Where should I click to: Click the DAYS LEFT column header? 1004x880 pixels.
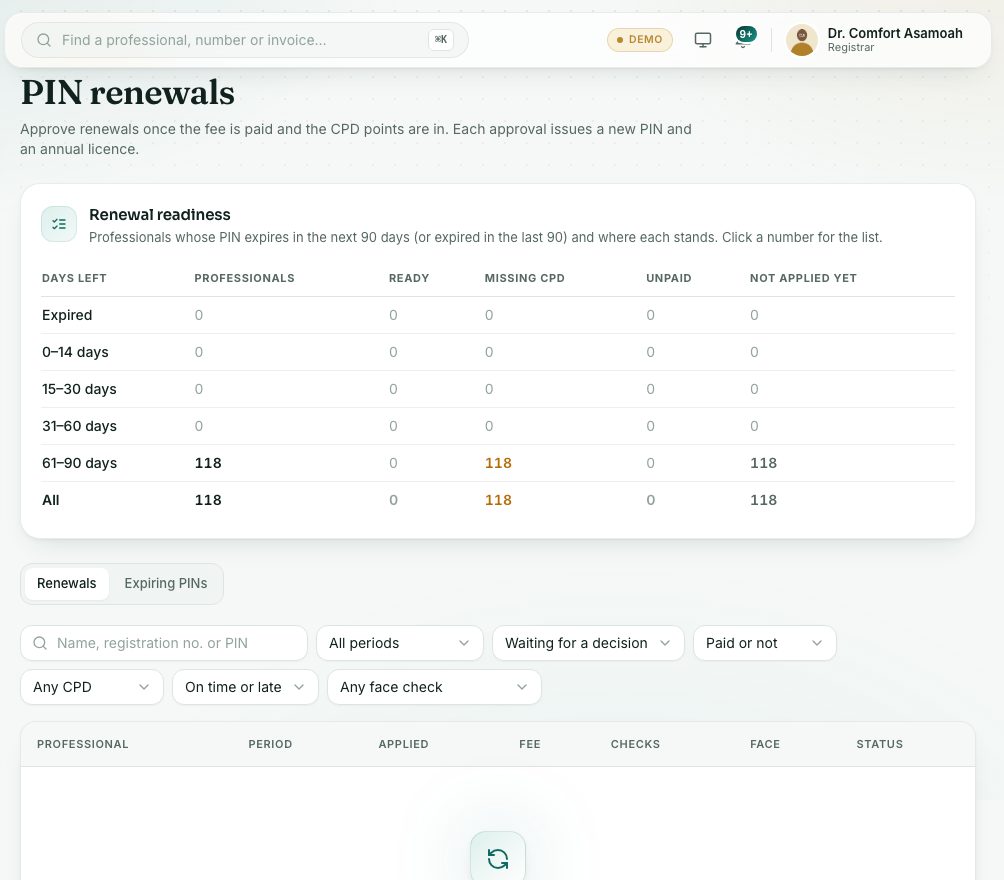pyautogui.click(x=74, y=278)
